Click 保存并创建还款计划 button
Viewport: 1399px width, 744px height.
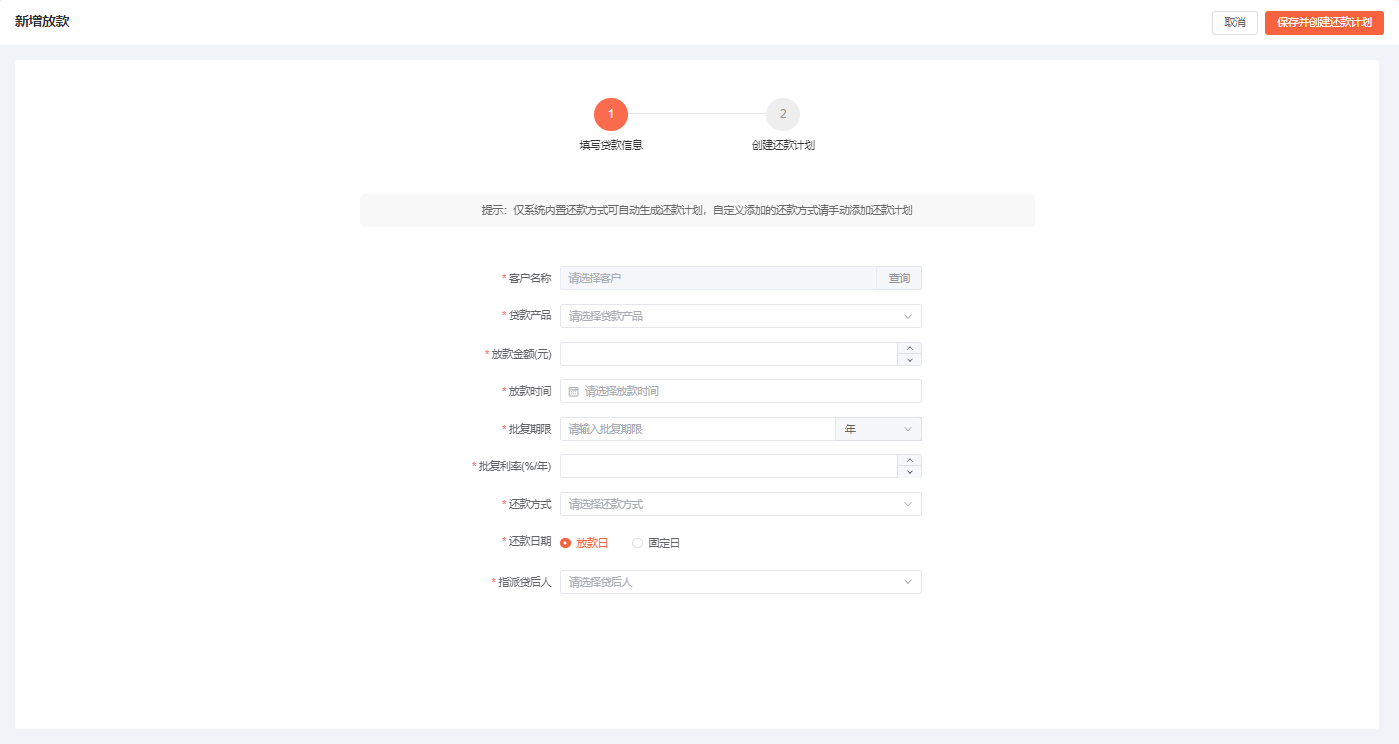(1324, 22)
